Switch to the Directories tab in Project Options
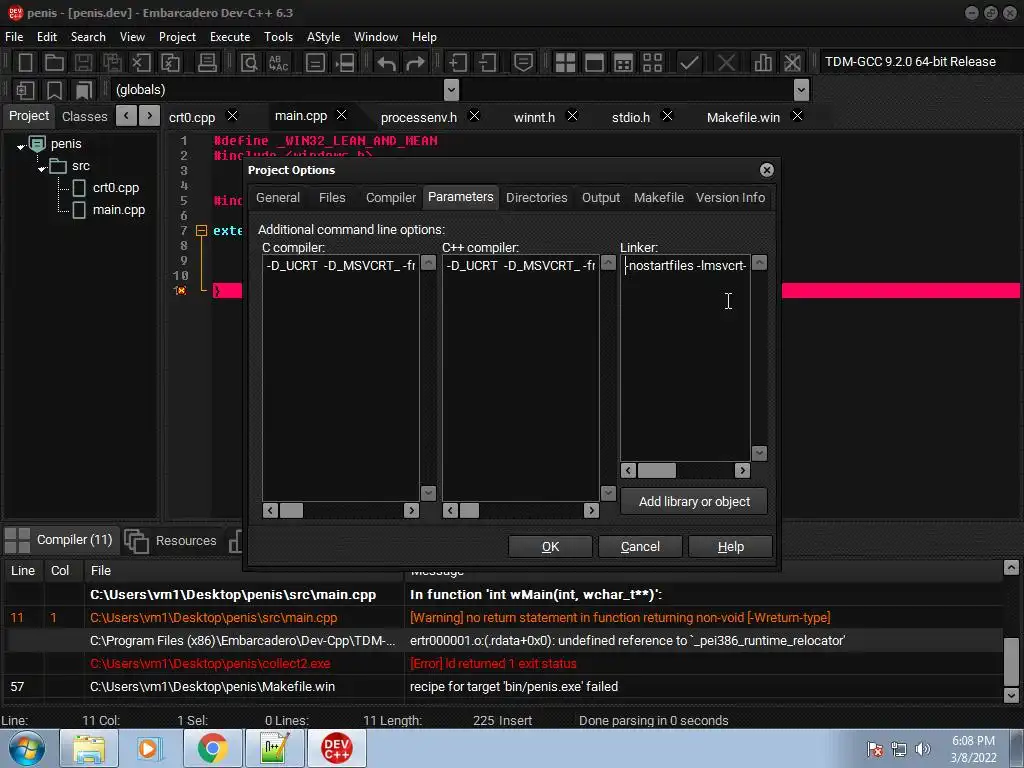 (x=536, y=197)
